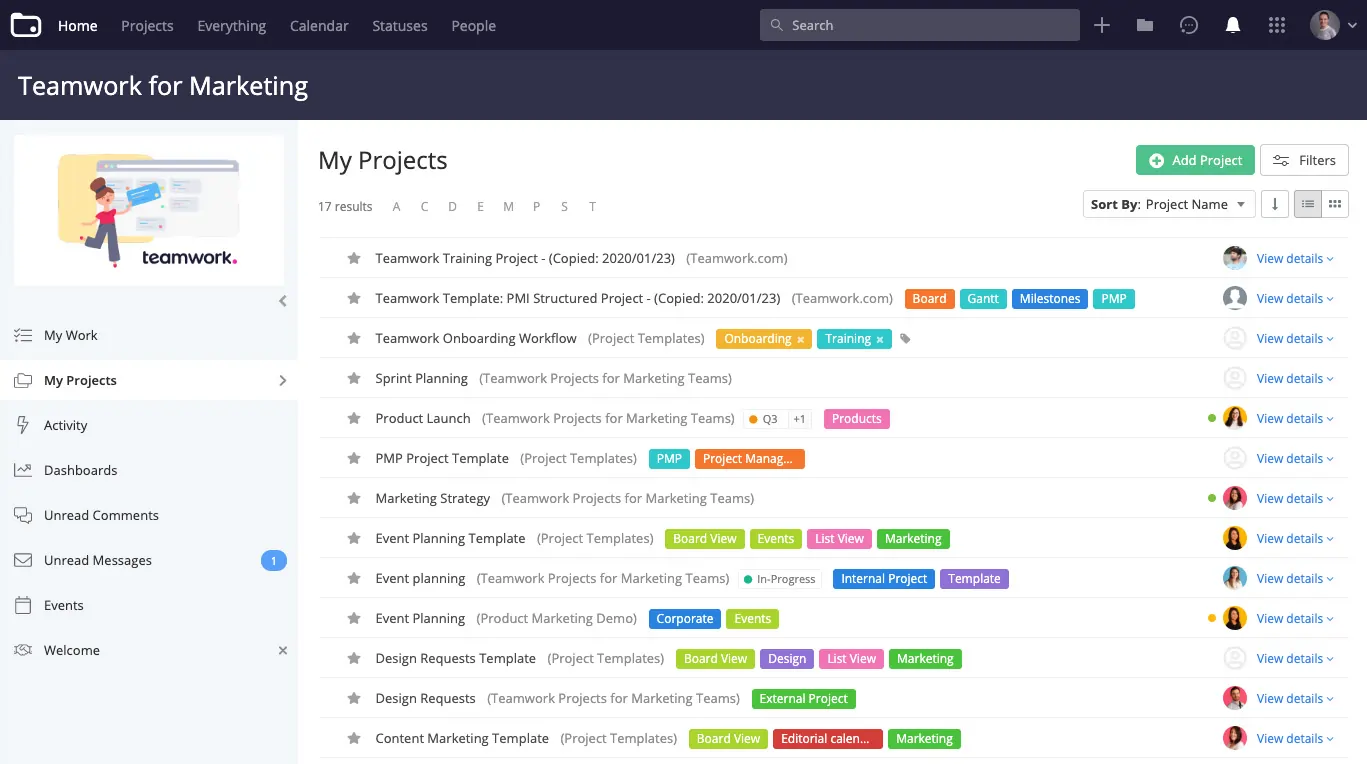Viewport: 1367px width, 764px height.
Task: Filter projects by letter T
Action: (x=592, y=206)
